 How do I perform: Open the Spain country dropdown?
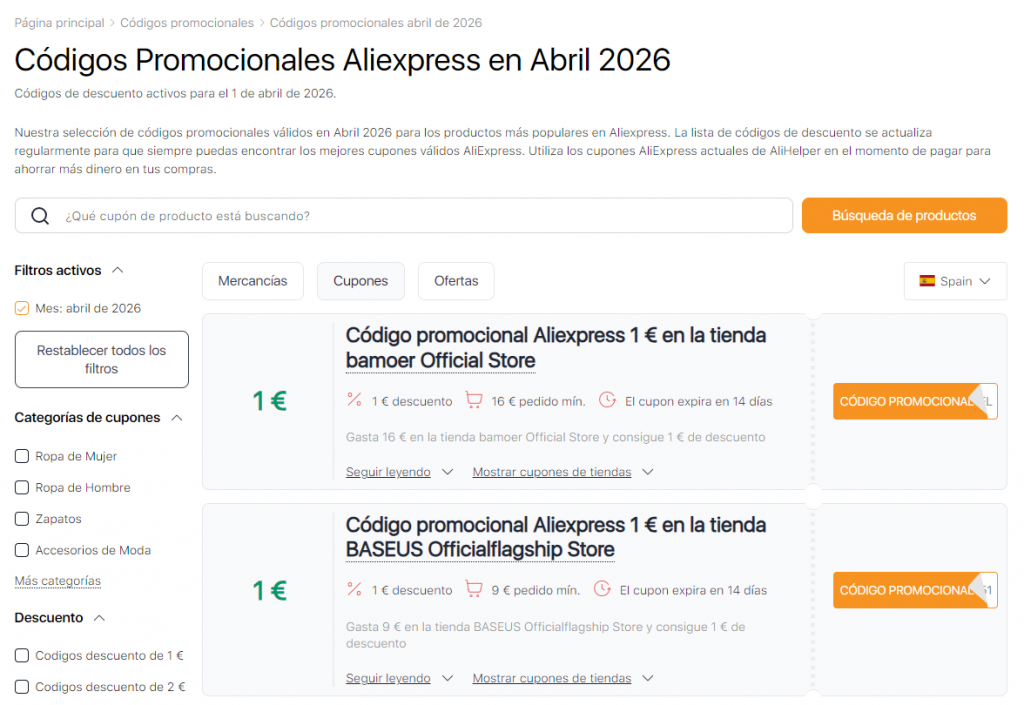(x=956, y=281)
